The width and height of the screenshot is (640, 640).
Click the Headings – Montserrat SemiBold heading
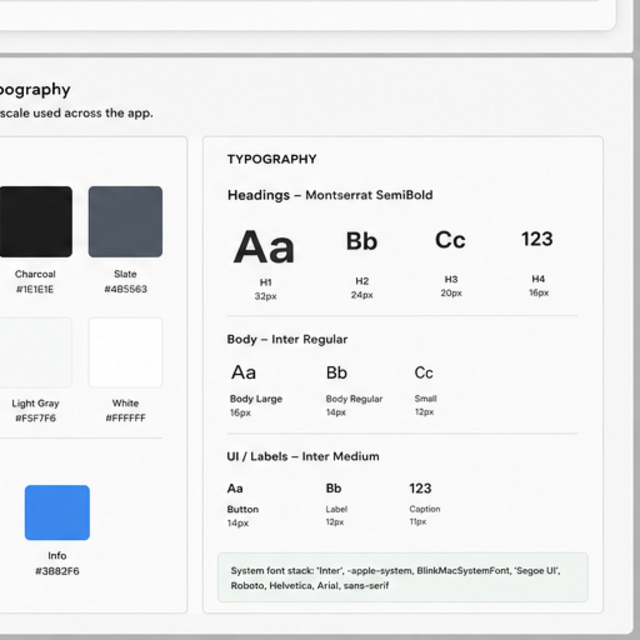click(330, 195)
